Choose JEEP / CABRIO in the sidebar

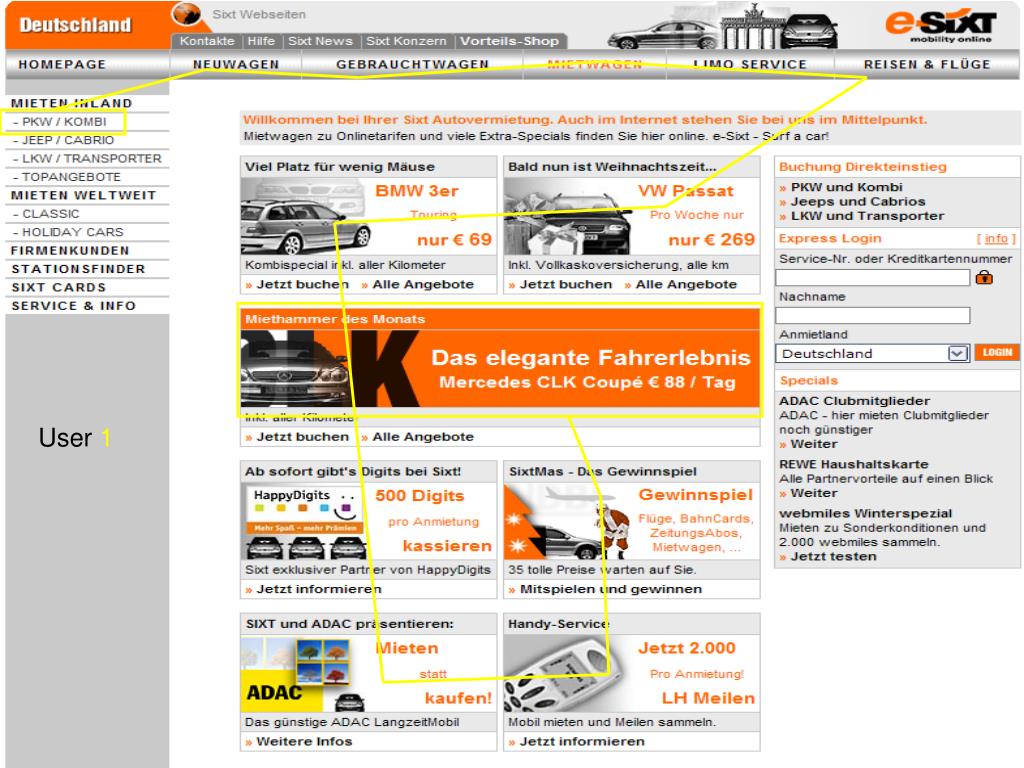(68, 140)
